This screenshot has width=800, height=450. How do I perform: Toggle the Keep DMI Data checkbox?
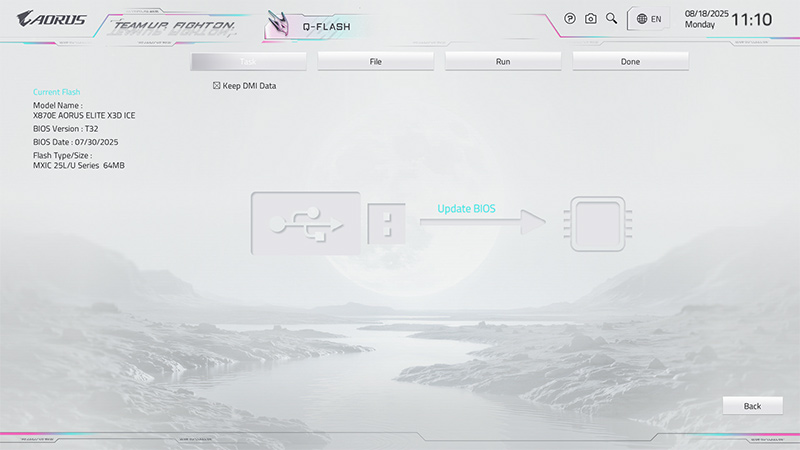(217, 86)
